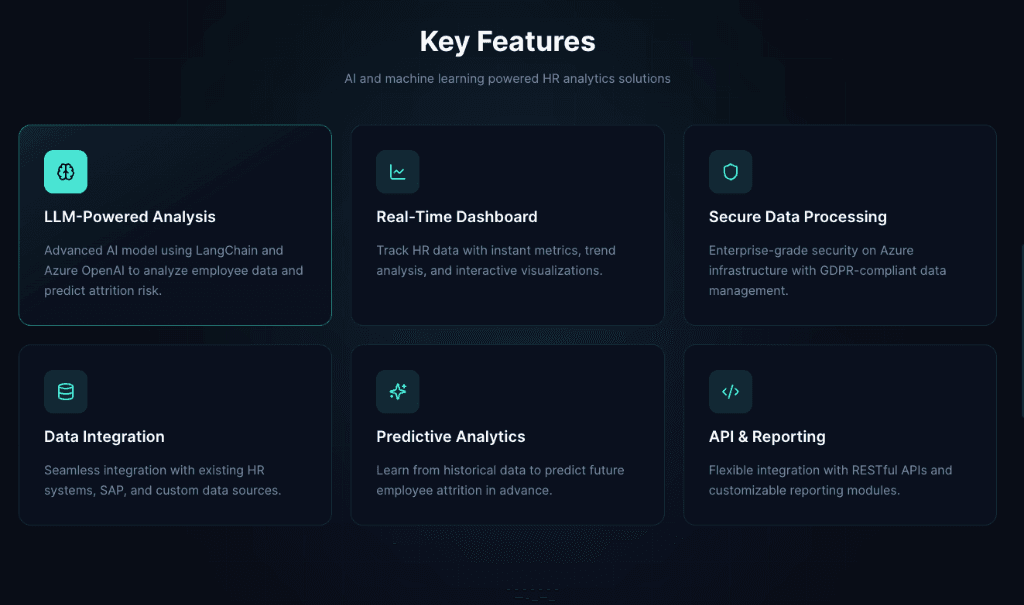Click the API & Reporting heading

(767, 437)
